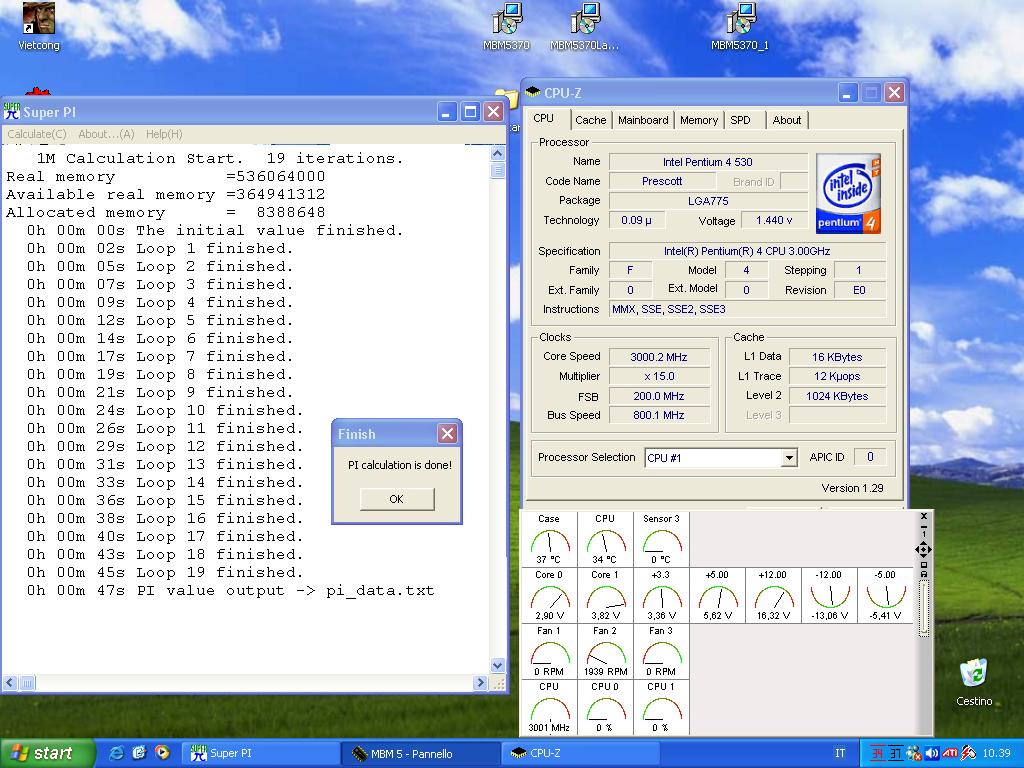Click the APIC ID field in CPU-Z
Image resolution: width=1024 pixels, height=768 pixels.
tap(869, 457)
